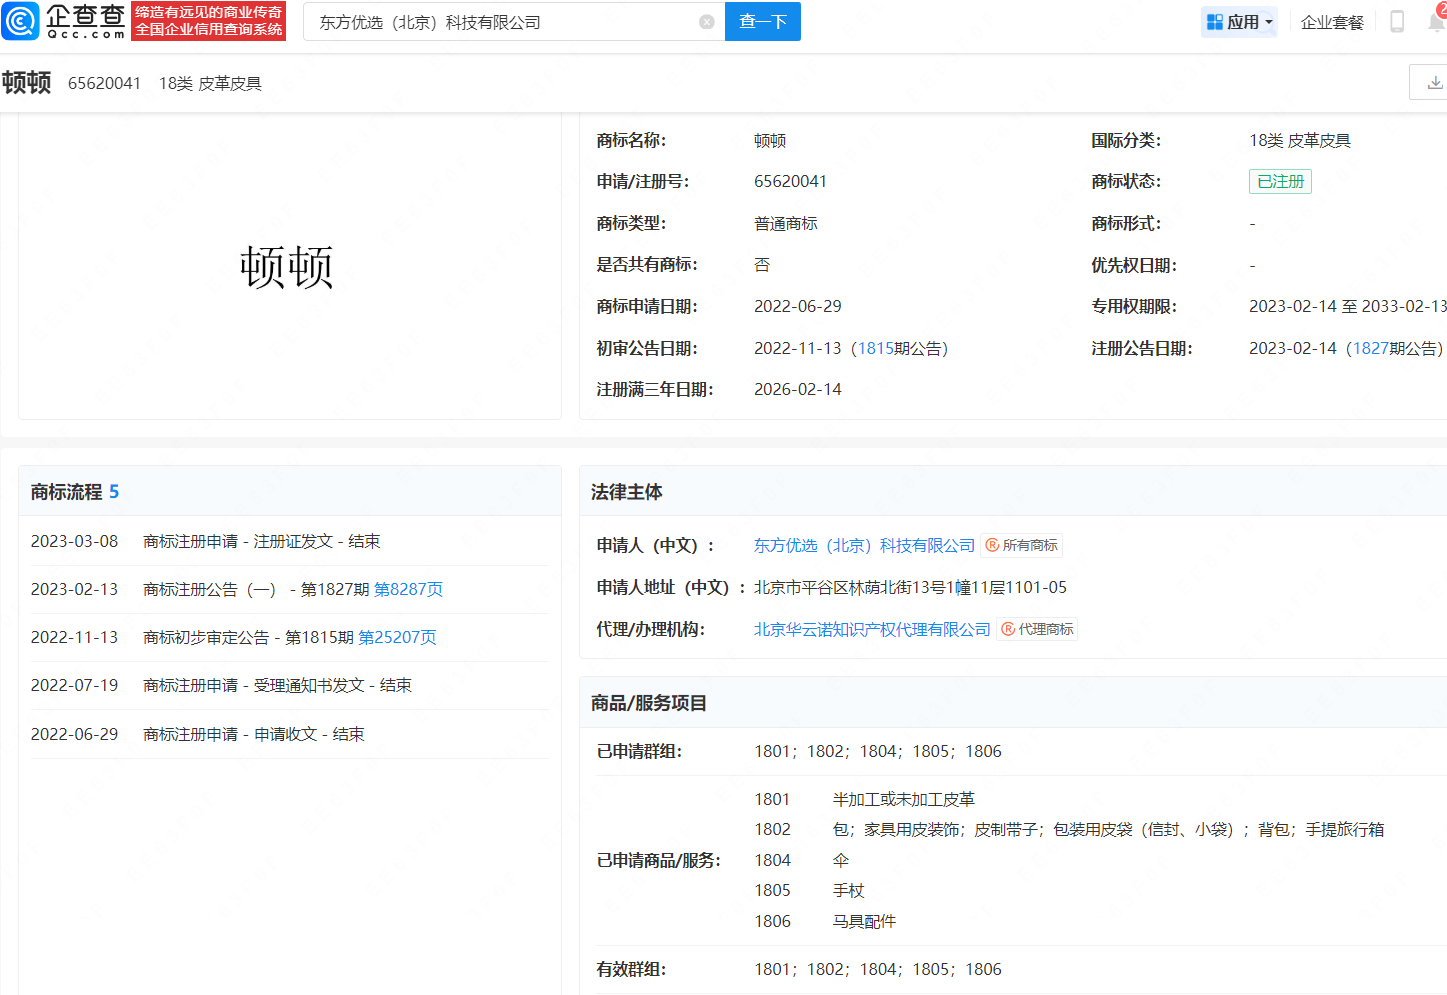Click the 1802 goods description row
The height and width of the screenshot is (995, 1447).
(x=1069, y=829)
